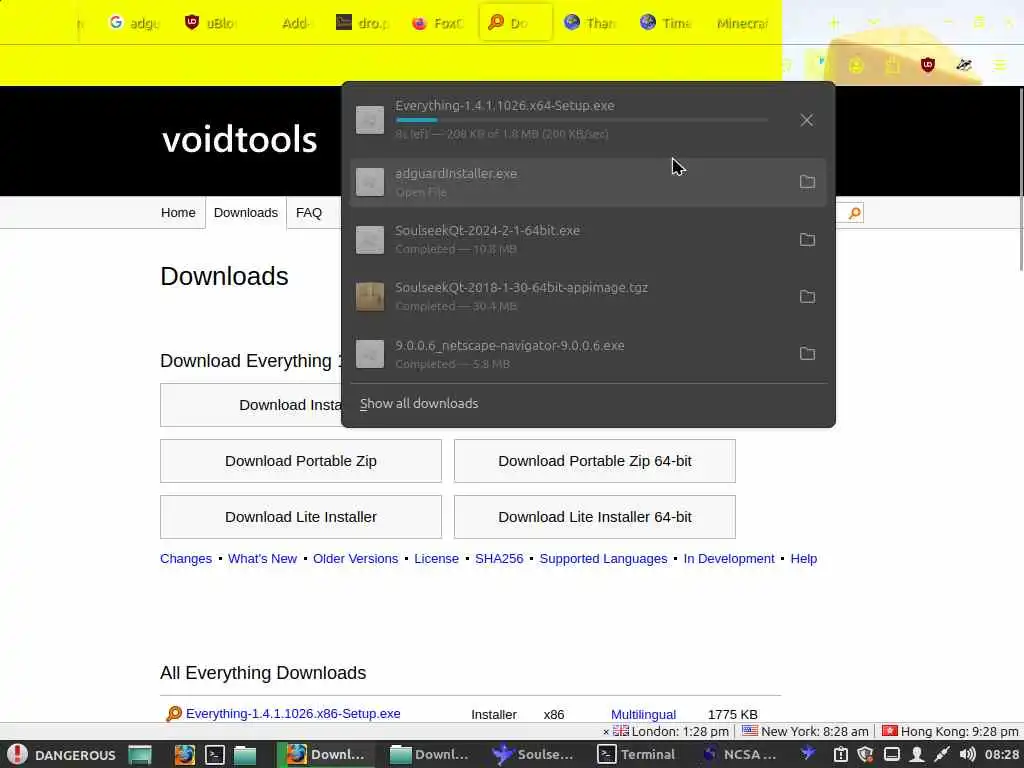
Task: Click the orange search magnifier icon on voidtools
Action: point(854,213)
